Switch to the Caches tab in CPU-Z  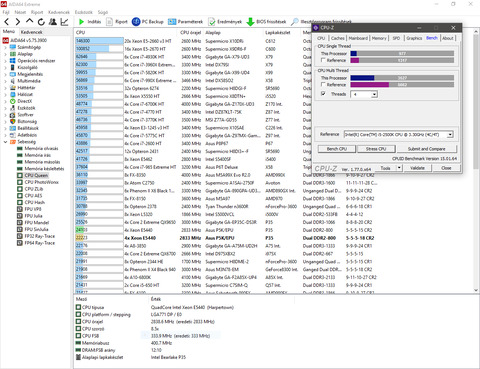(338, 38)
